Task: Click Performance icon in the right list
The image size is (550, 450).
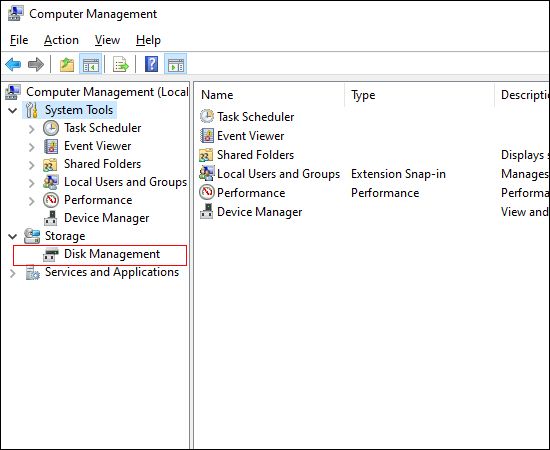Action: click(207, 193)
